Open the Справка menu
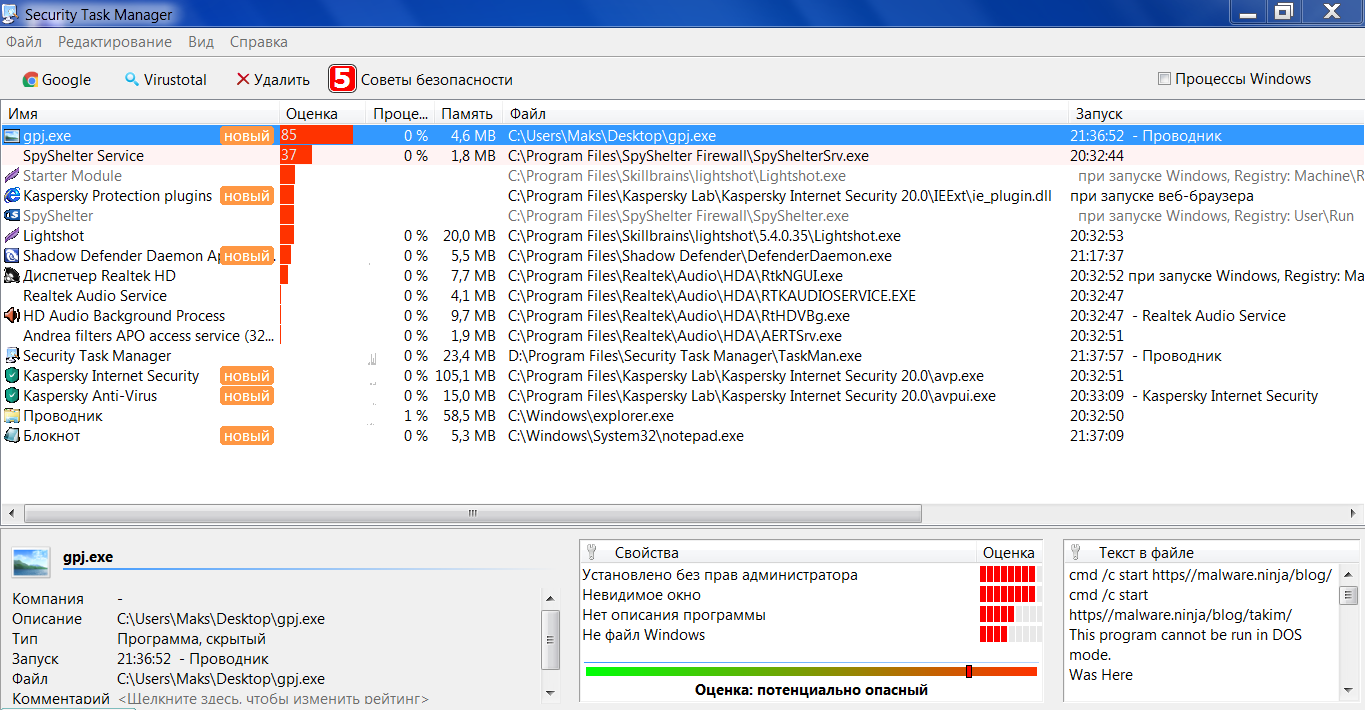 [x=259, y=42]
